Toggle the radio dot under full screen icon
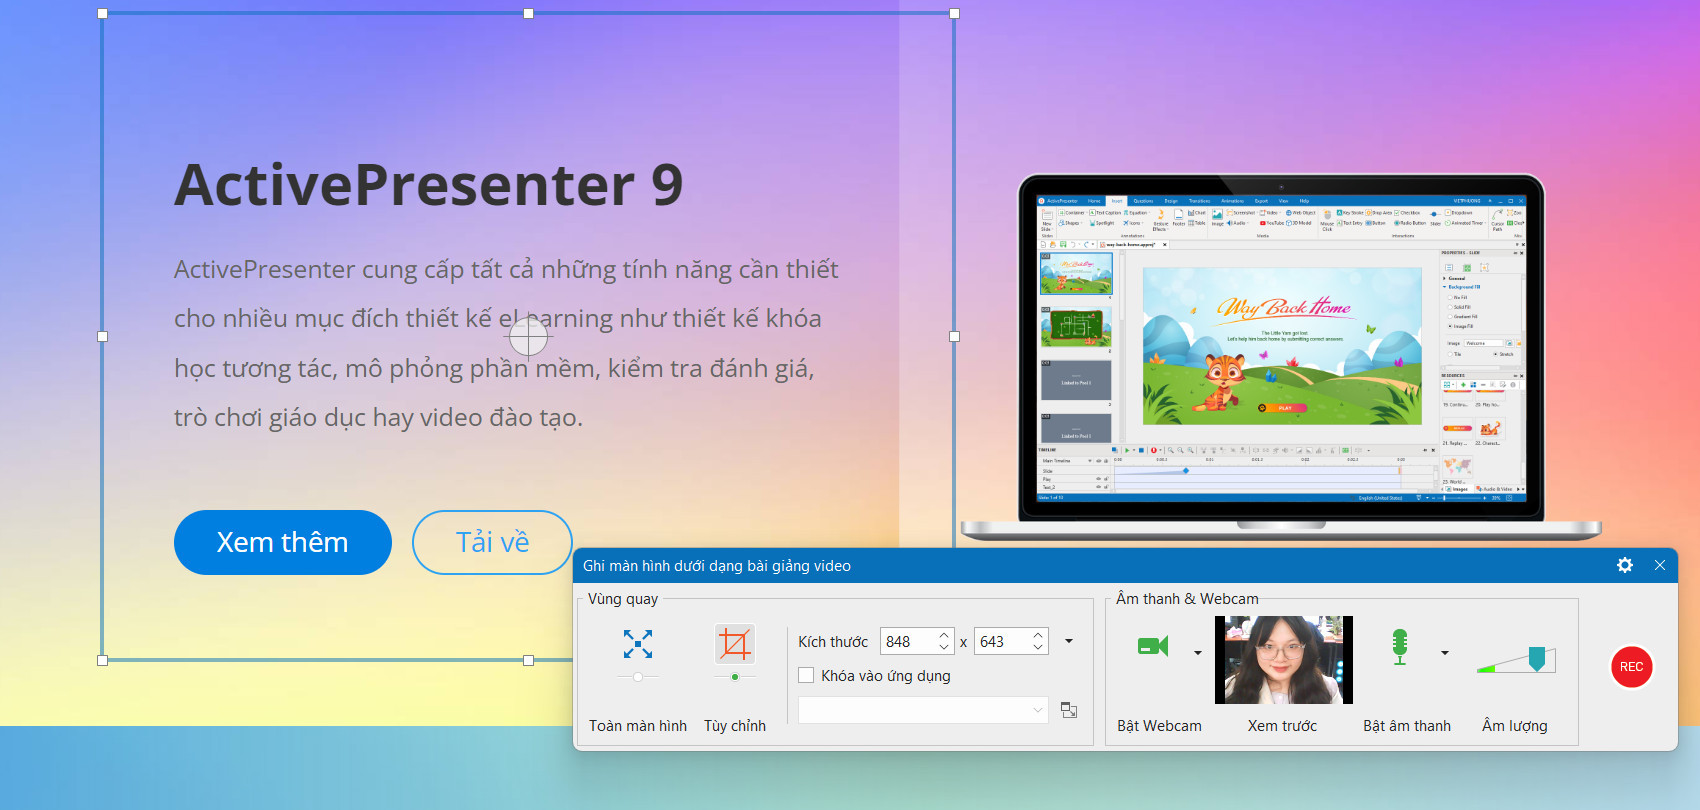 click(638, 677)
